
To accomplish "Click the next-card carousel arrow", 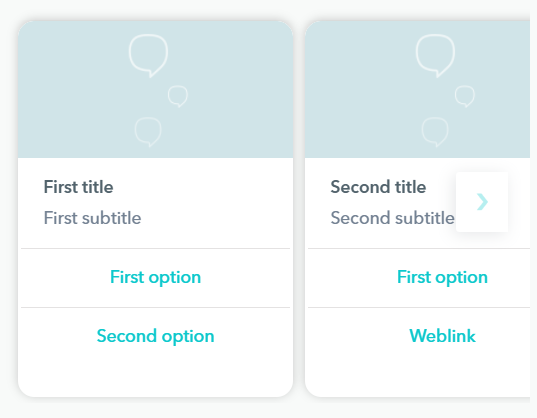I will [x=482, y=202].
